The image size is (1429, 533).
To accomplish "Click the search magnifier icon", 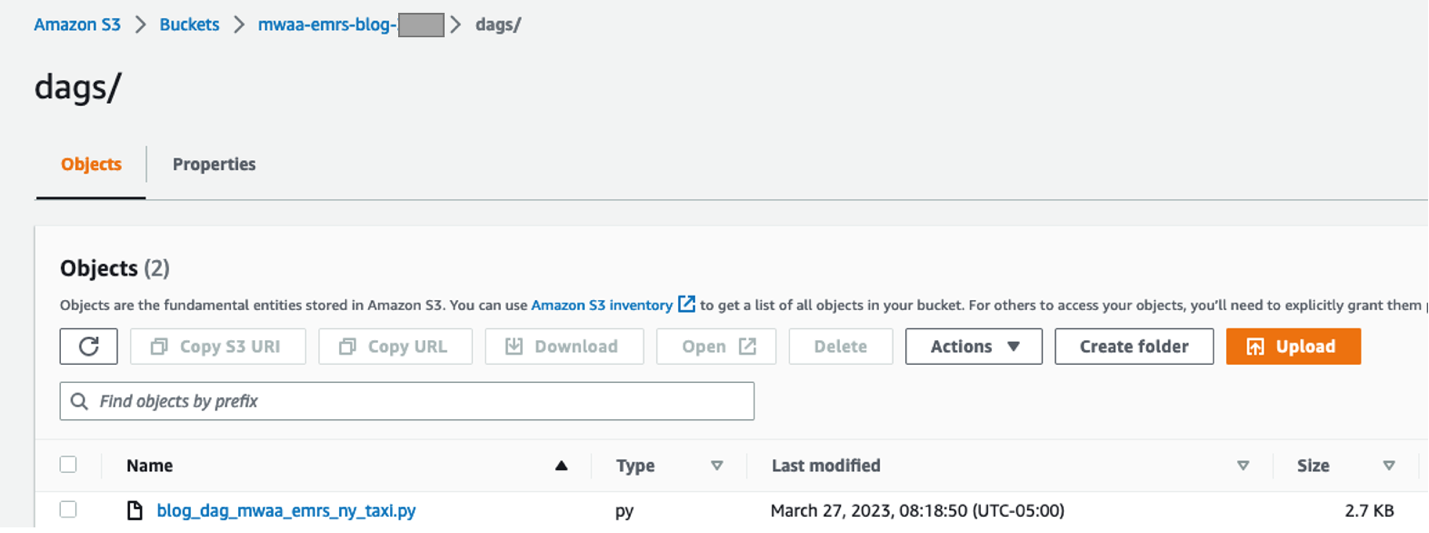I will click(80, 401).
